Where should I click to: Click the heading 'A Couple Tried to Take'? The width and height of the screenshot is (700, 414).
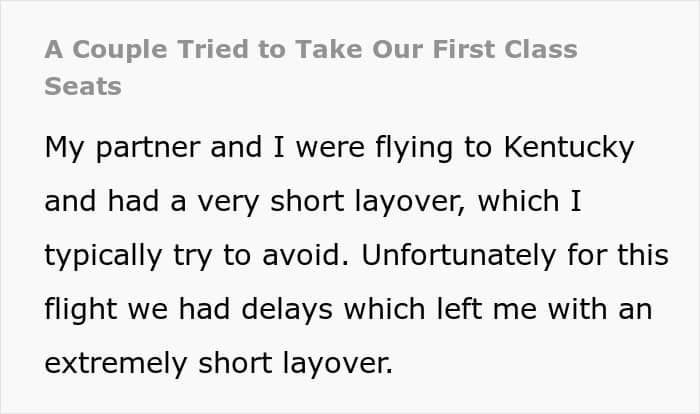pos(204,49)
